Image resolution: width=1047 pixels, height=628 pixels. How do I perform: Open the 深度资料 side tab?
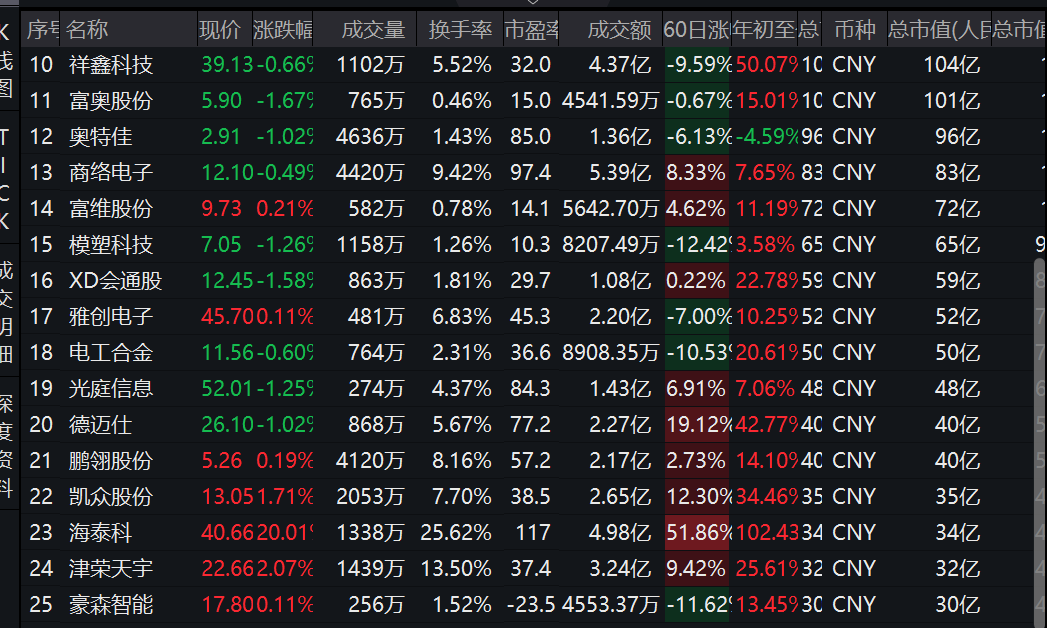coord(6,447)
